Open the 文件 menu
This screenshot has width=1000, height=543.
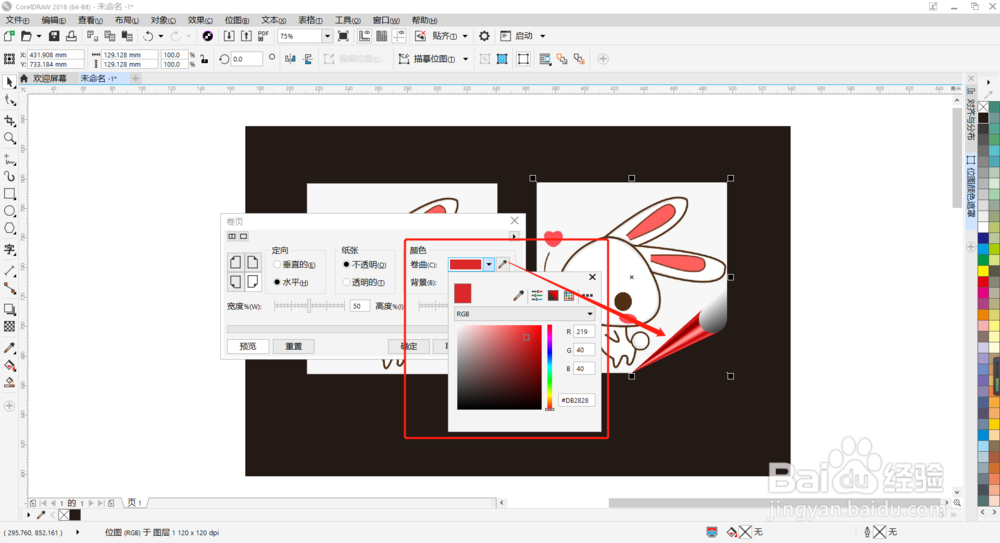click(17, 20)
